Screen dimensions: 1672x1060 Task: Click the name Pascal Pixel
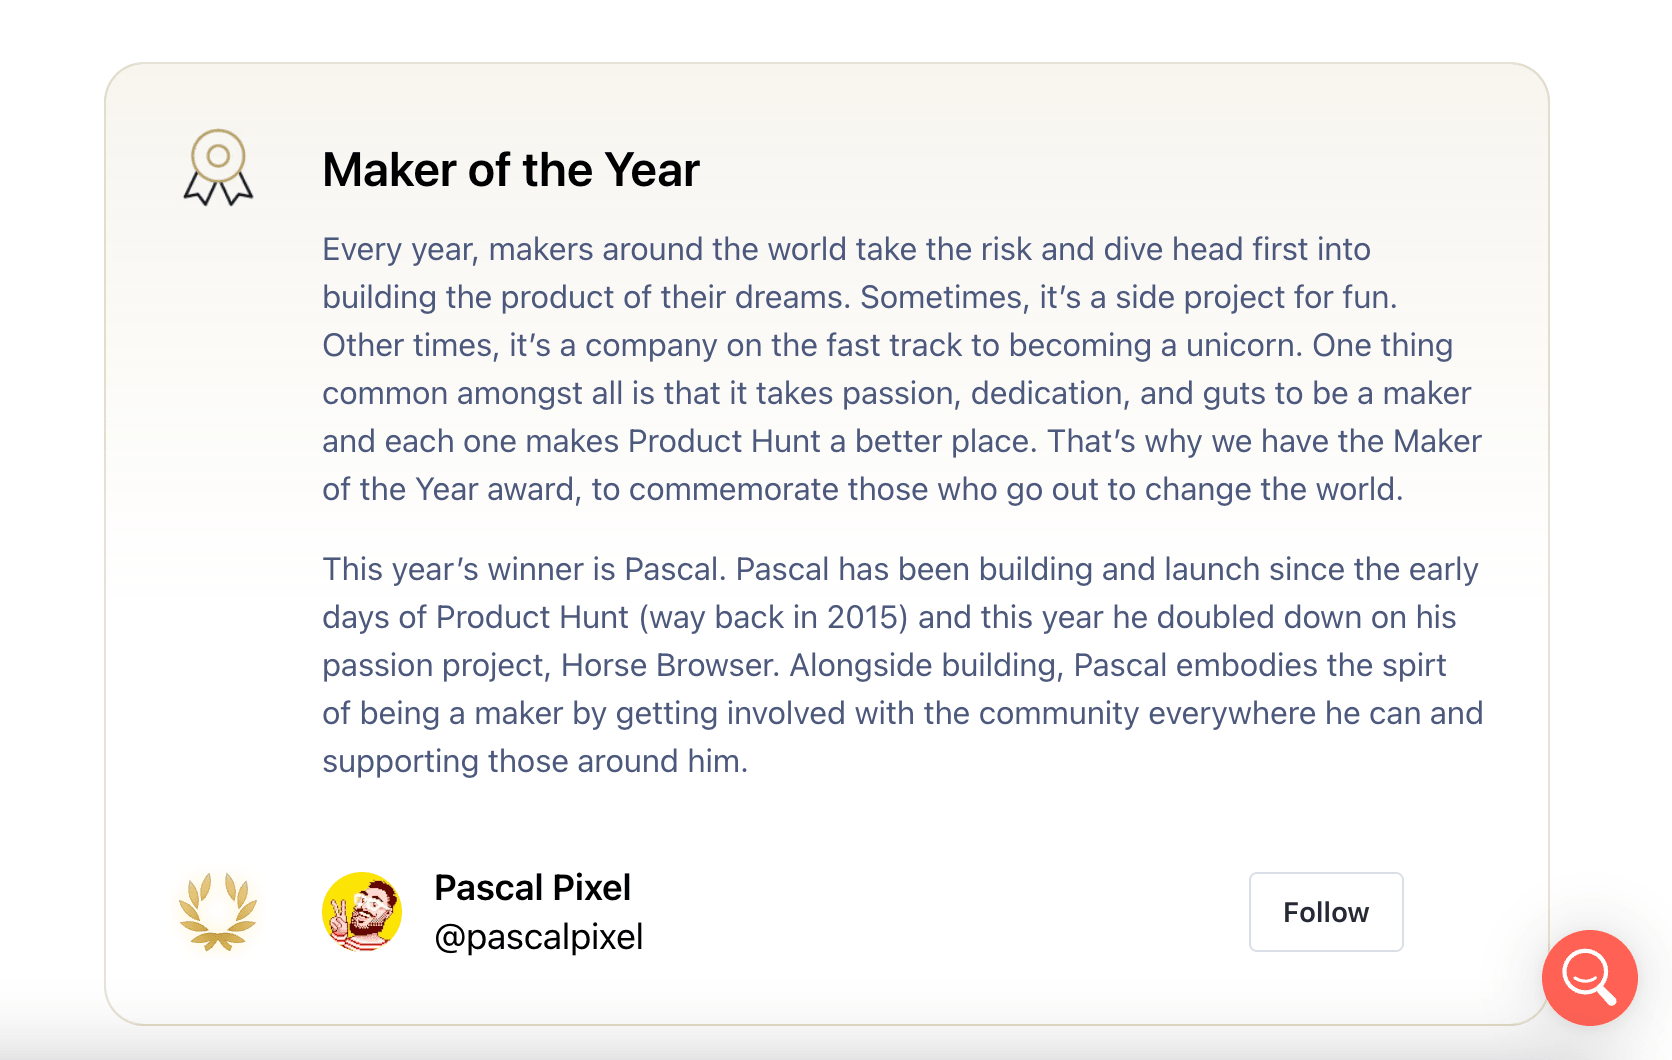coord(532,887)
